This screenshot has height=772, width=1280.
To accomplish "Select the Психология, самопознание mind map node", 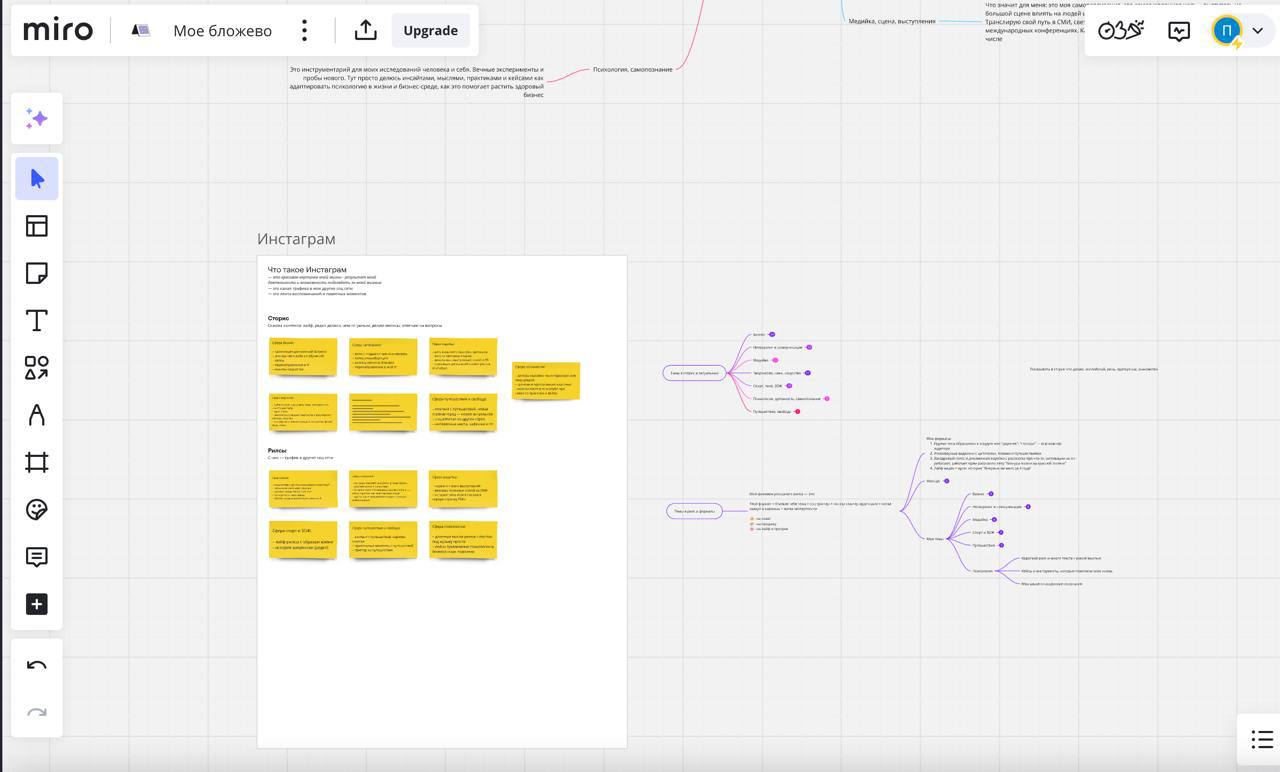I will pos(633,69).
